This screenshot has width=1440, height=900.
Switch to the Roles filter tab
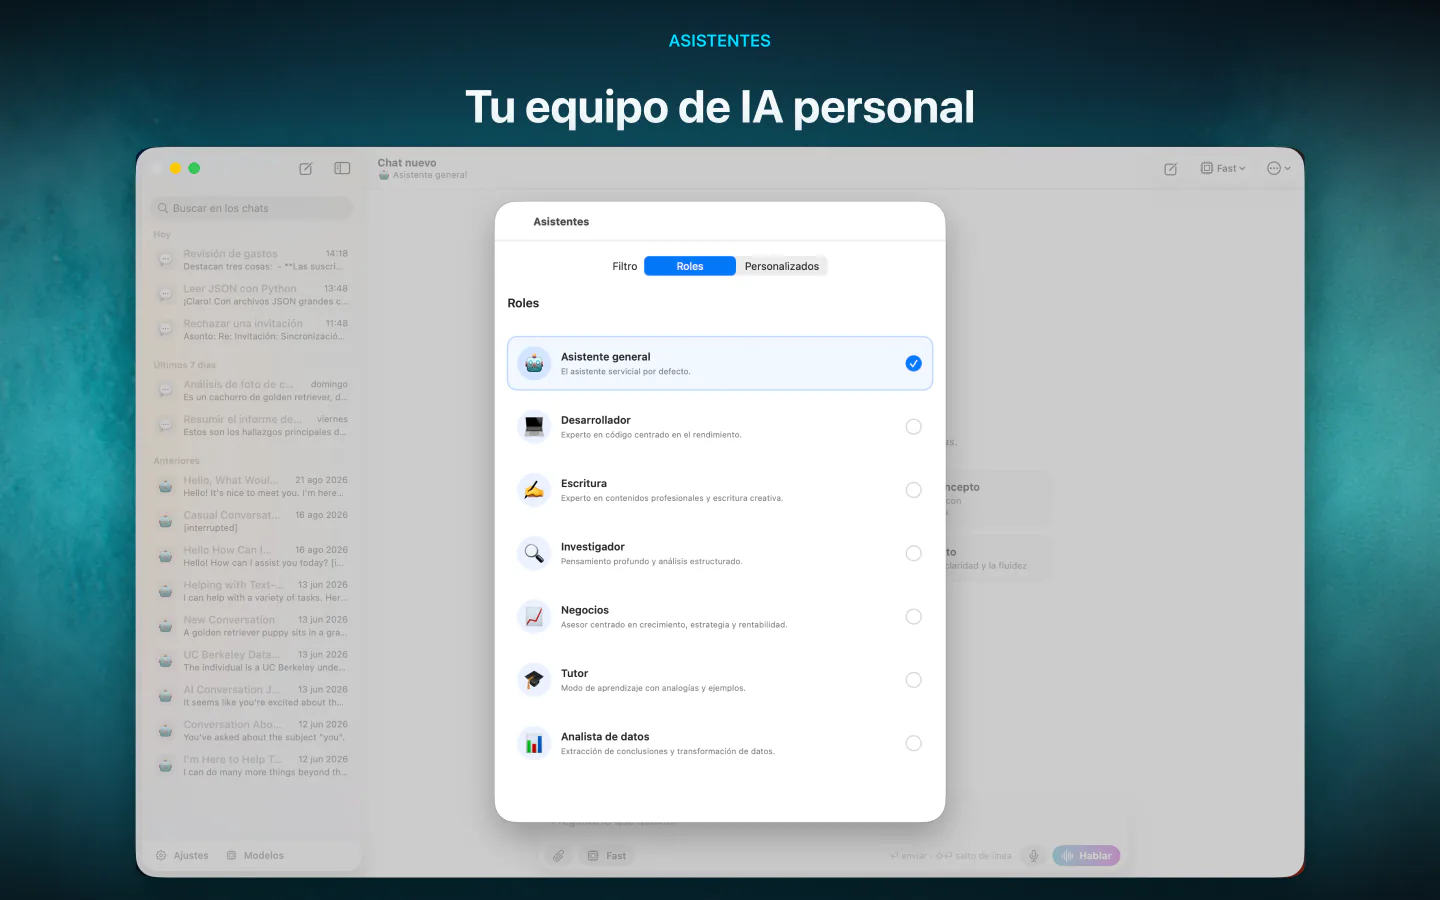coord(690,266)
